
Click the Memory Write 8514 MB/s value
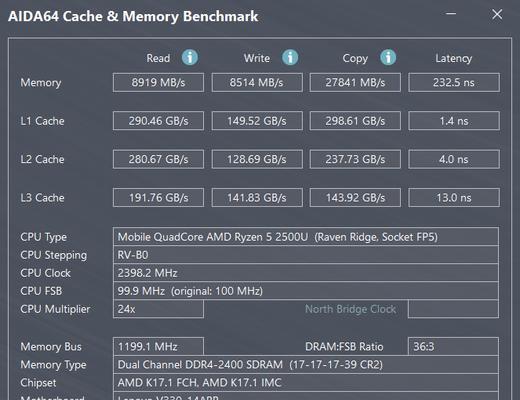pos(257,82)
